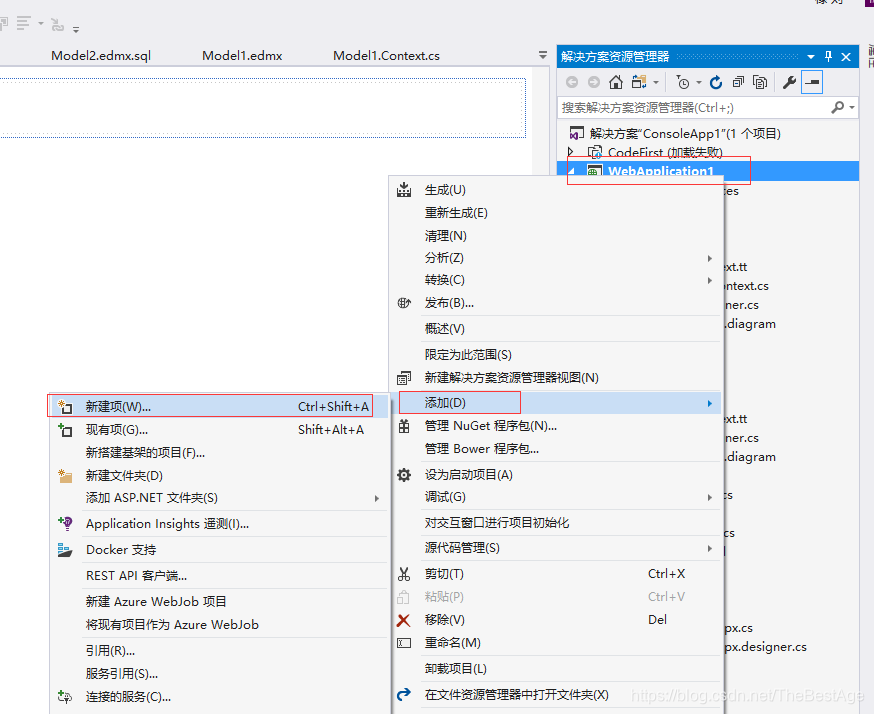The width and height of the screenshot is (874, 714).
Task: Open the 添加(D) submenu
Action: pyautogui.click(x=557, y=402)
